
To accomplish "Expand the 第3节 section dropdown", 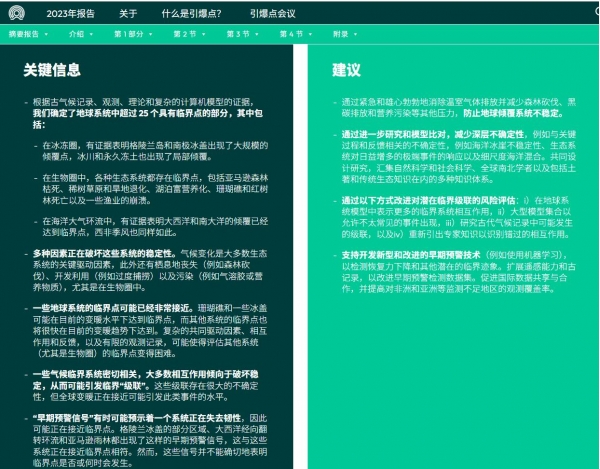I will [240, 33].
